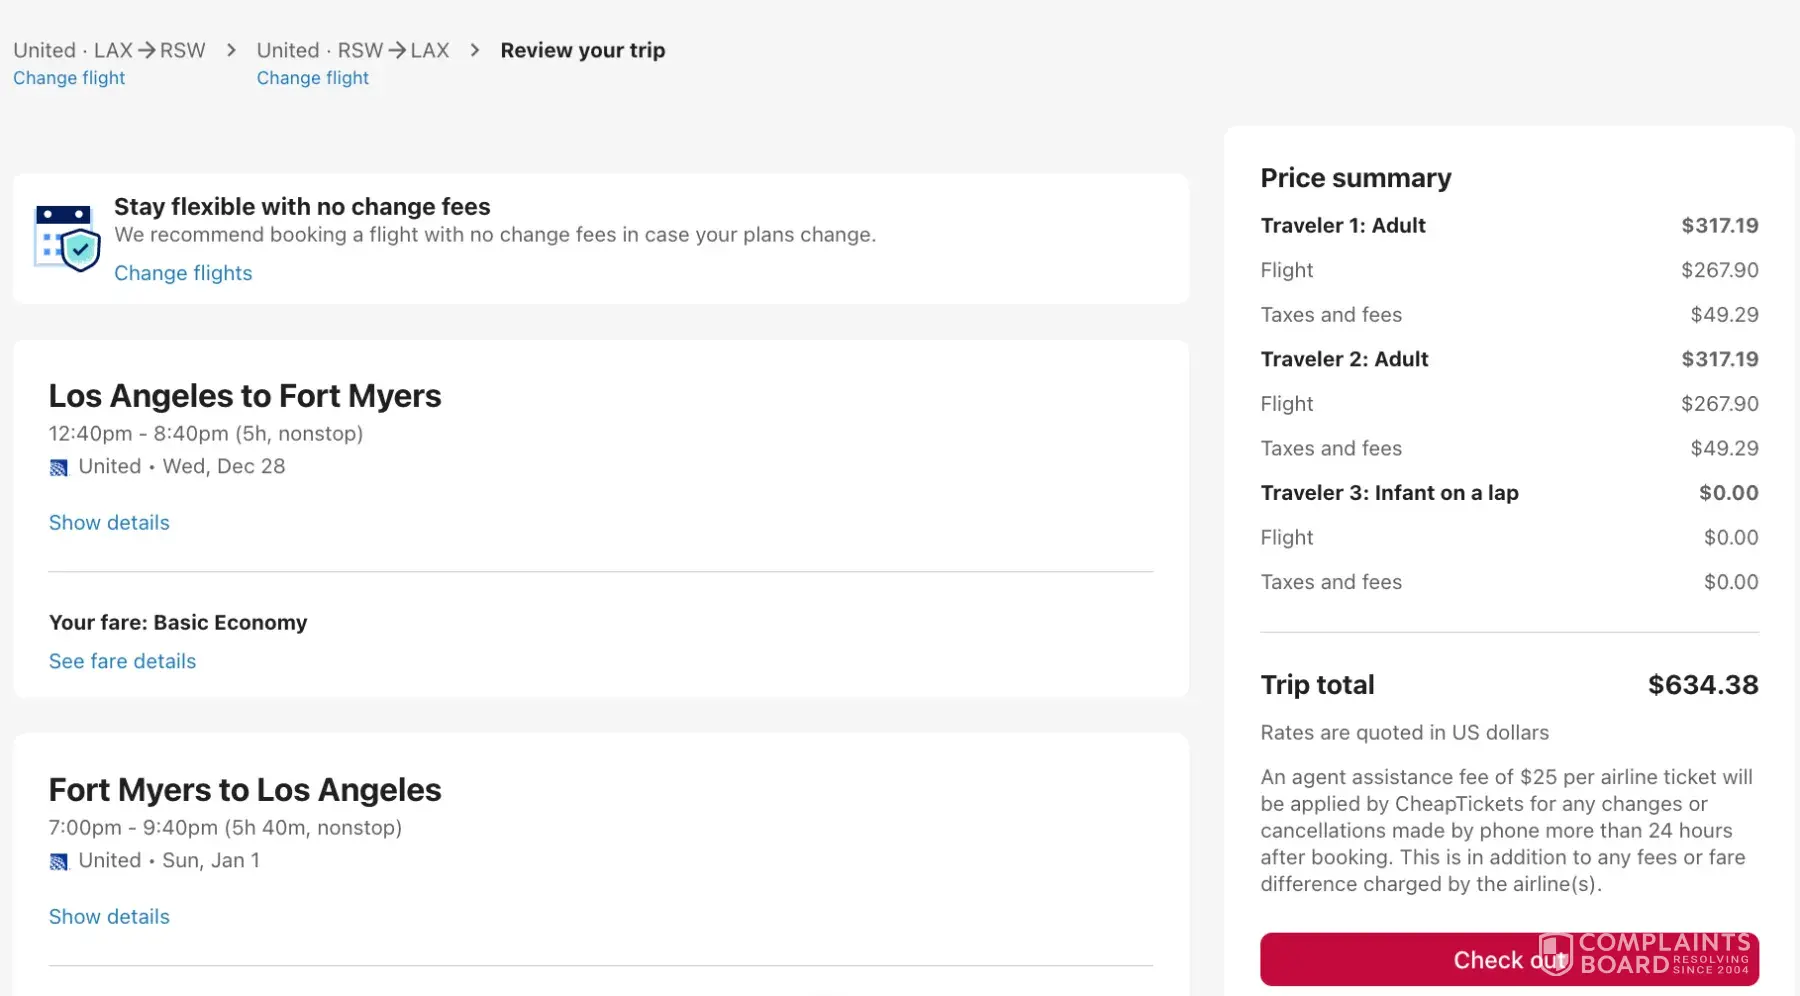
Task: Select United RSW to LAX breadcrumb step
Action: coord(352,50)
